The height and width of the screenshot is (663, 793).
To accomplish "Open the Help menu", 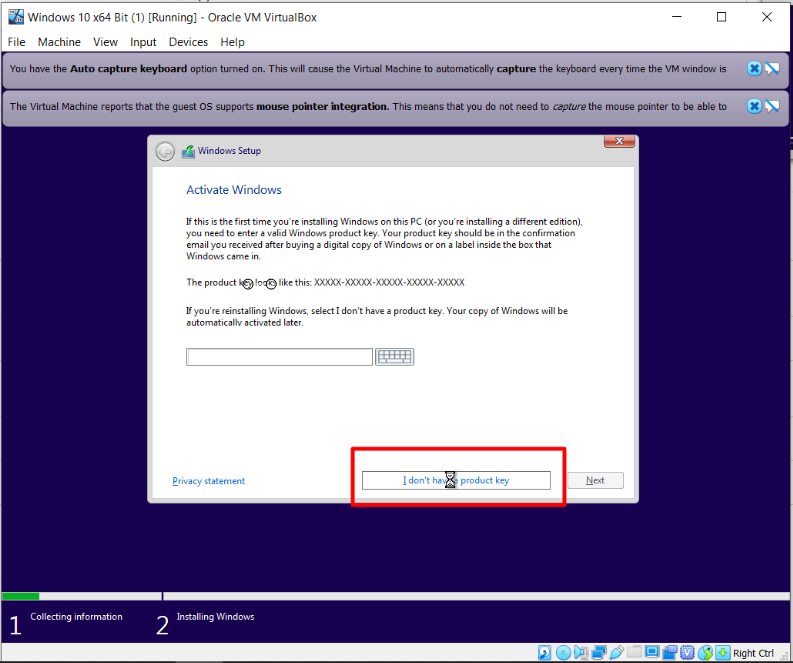I will (x=232, y=42).
